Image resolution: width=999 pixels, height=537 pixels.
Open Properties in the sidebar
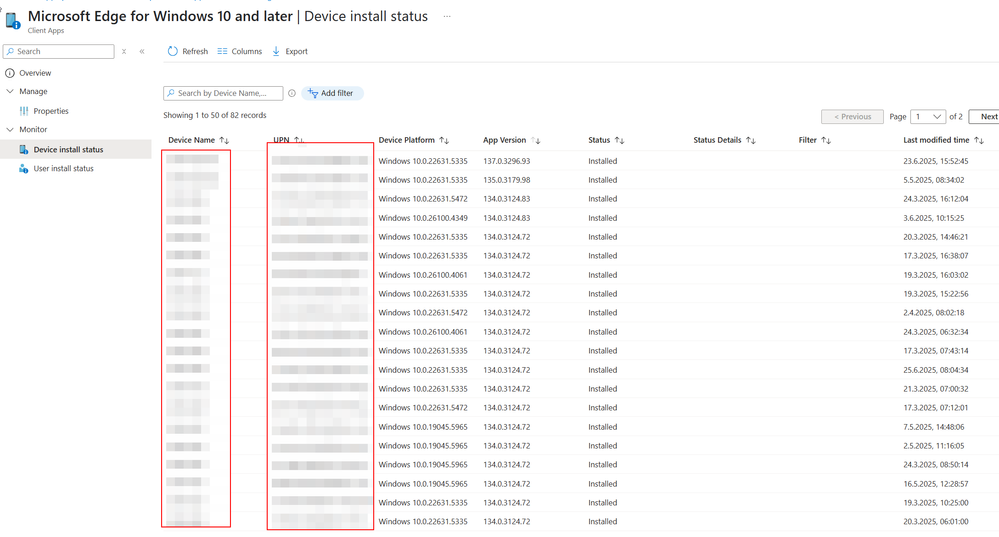point(51,111)
